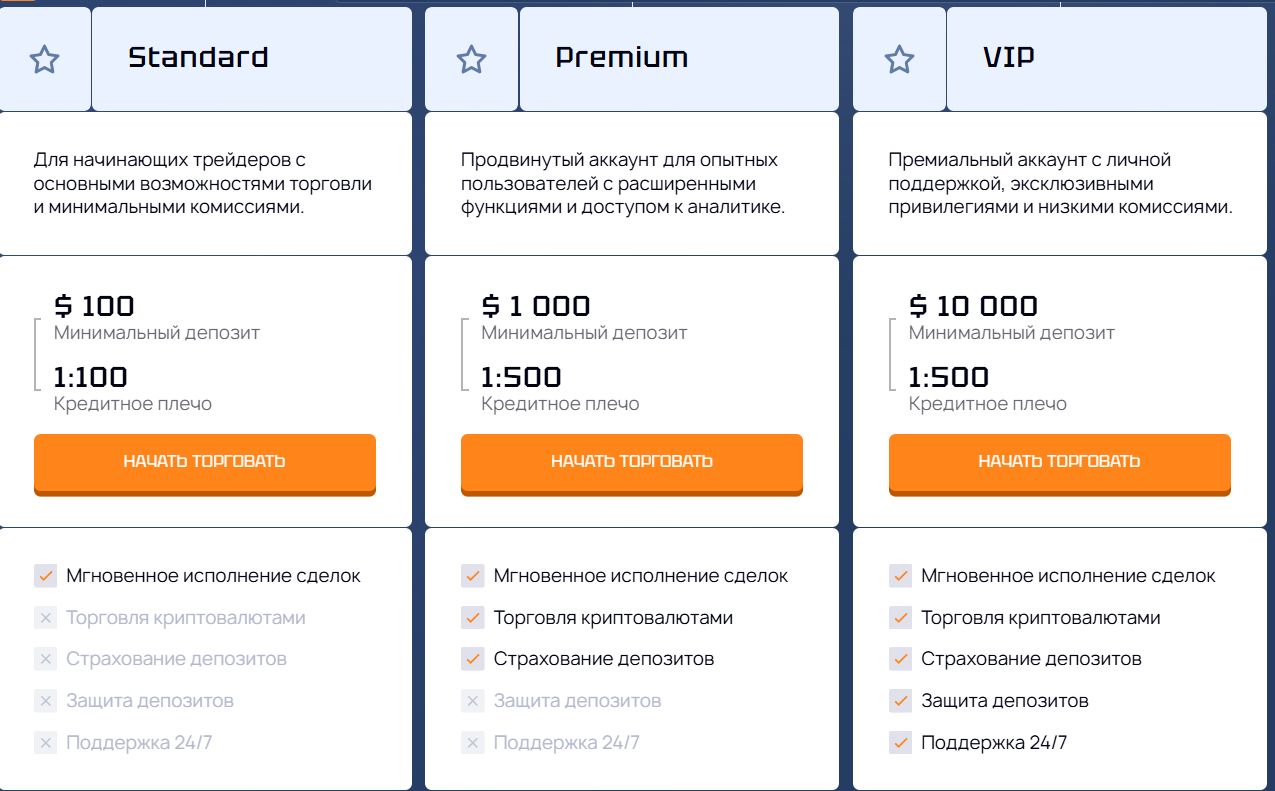Click Standard's Поддержка 24/7 X mark
Image resolution: width=1275 pixels, height=791 pixels.
[x=45, y=743]
